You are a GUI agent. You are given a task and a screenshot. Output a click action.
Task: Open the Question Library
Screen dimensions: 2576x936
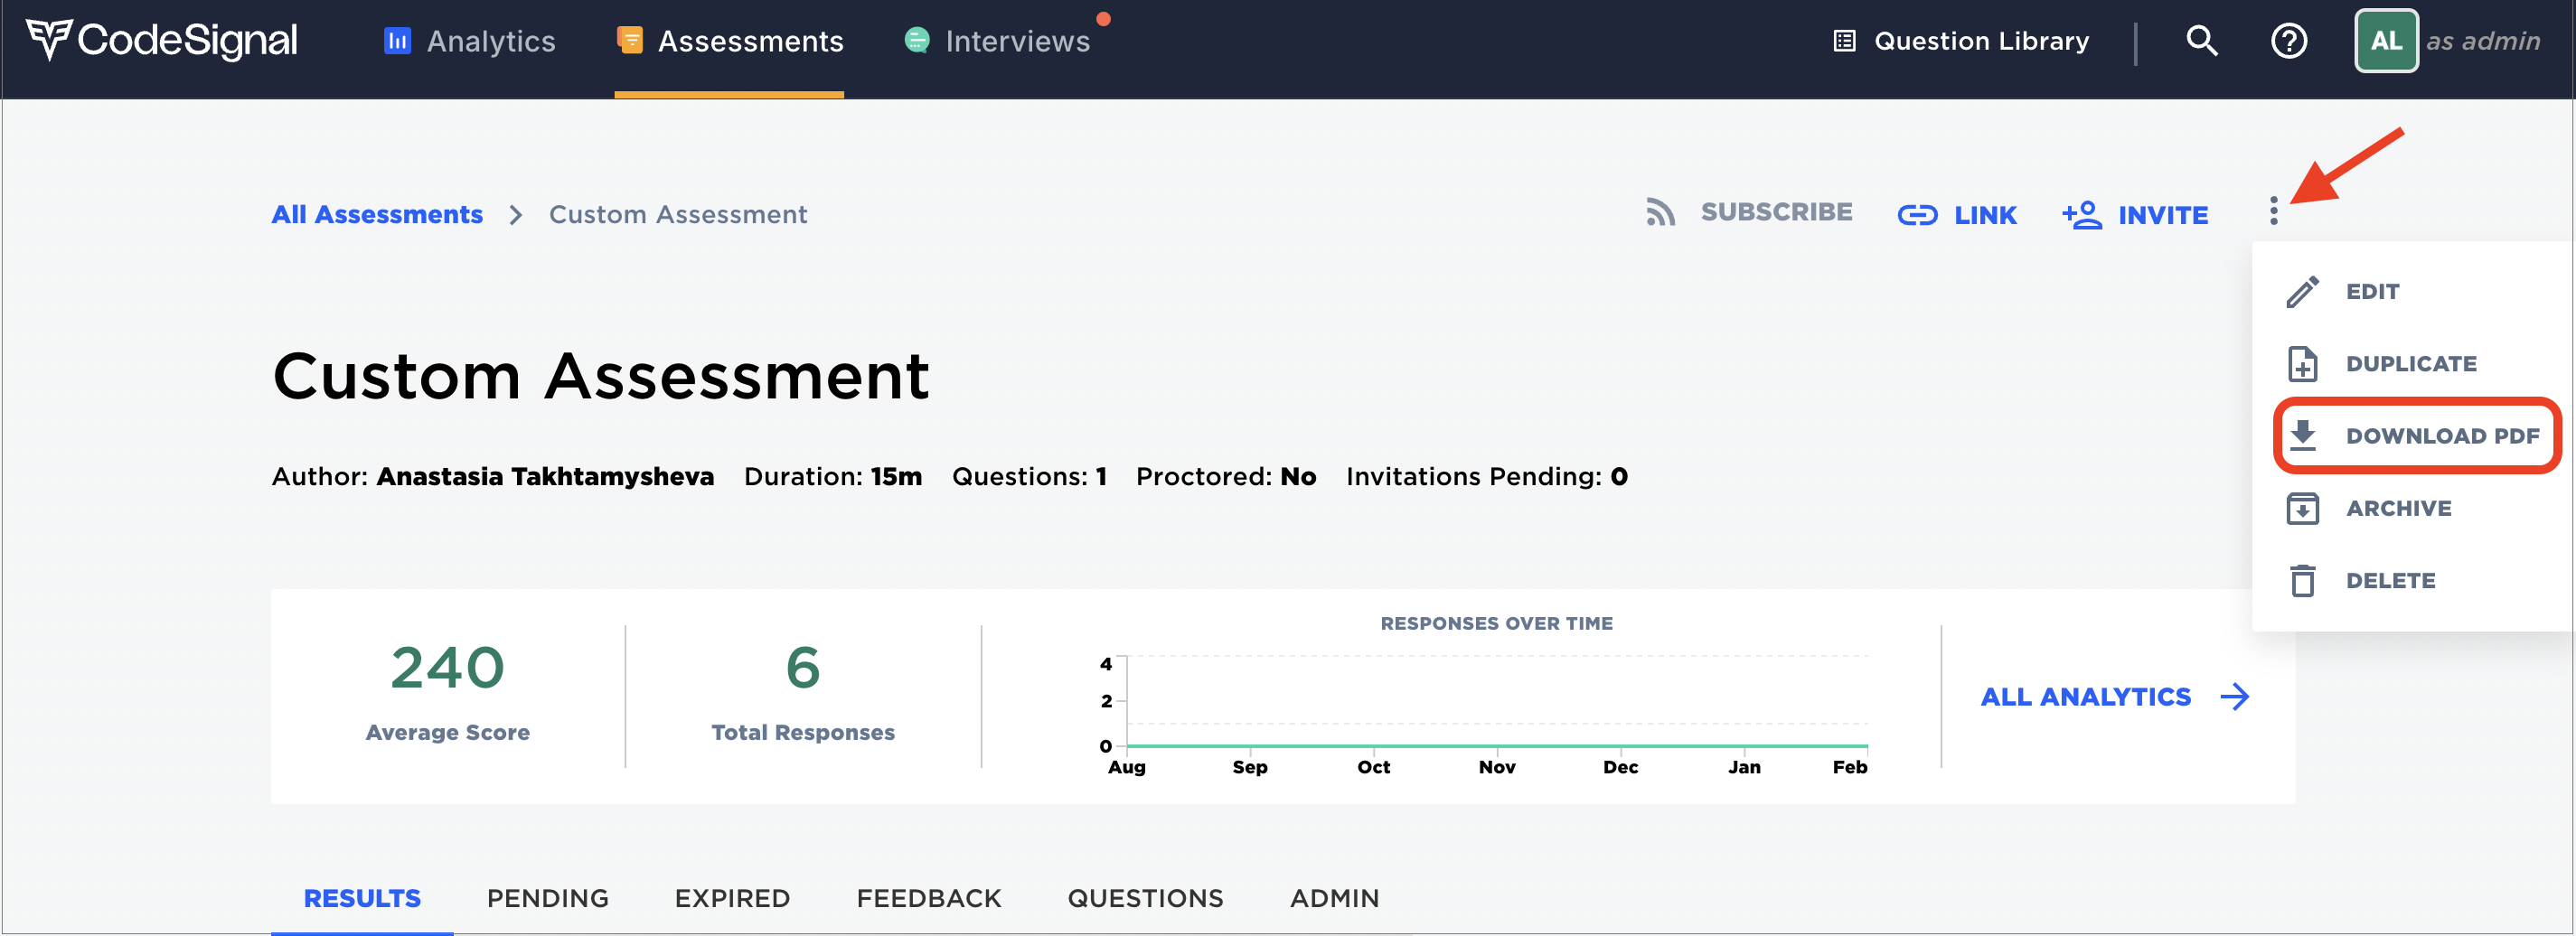click(x=1961, y=41)
